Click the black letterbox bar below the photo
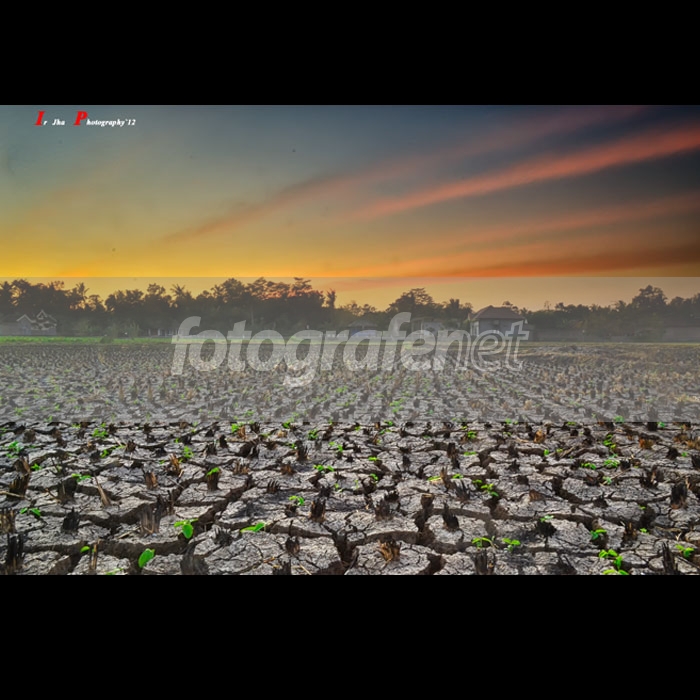Screen dimensions: 700x700 (x=350, y=637)
